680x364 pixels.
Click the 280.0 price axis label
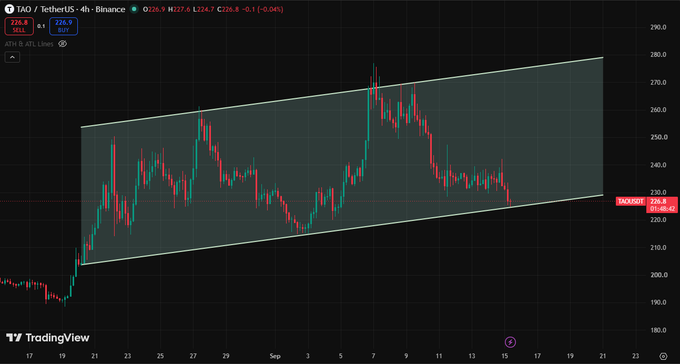[657, 55]
